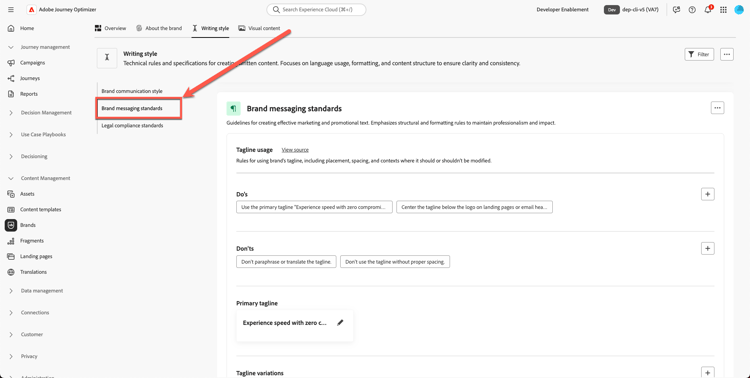The width and height of the screenshot is (750, 378).
Task: Click the Dev sandbox selector
Action: pyautogui.click(x=631, y=10)
